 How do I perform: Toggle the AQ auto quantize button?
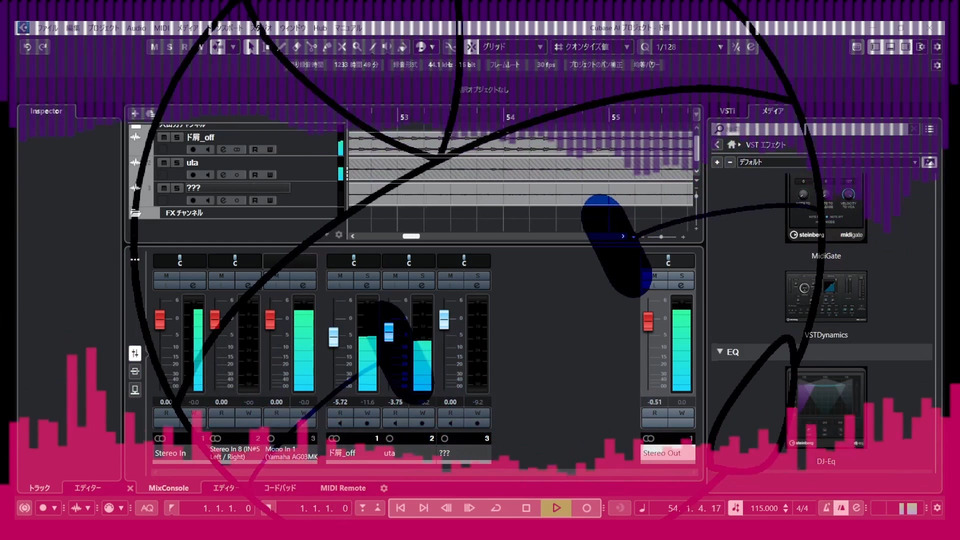coord(147,508)
